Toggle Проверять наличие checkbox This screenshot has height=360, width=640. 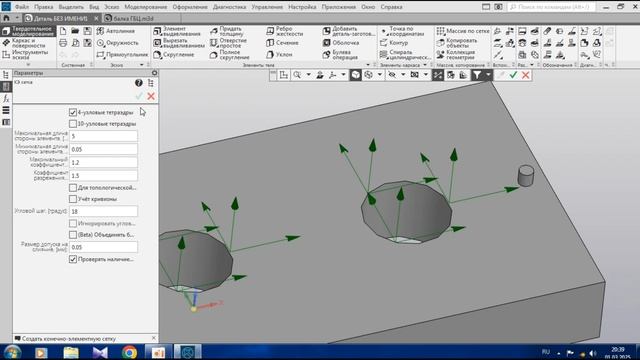click(73, 259)
